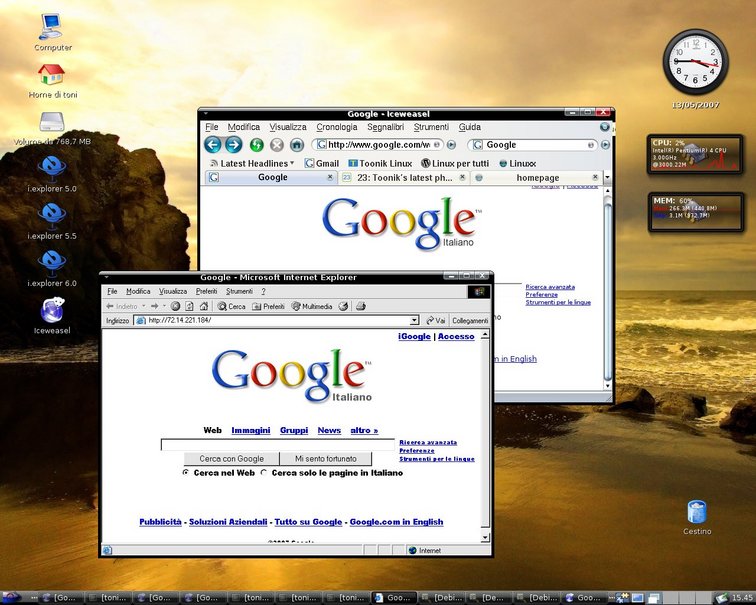756x605 pixels.
Task: Switch to the homepage tab in Iceweasel
Action: point(537,177)
